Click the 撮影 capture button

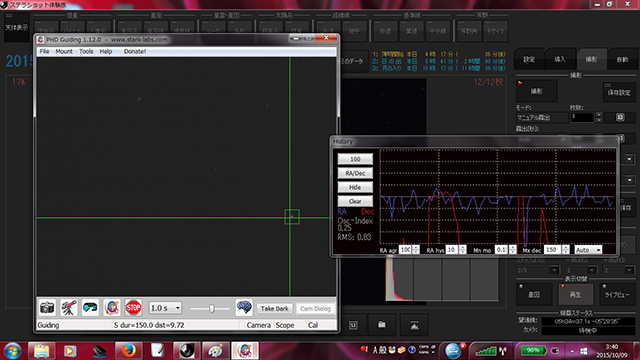pyautogui.click(x=537, y=91)
